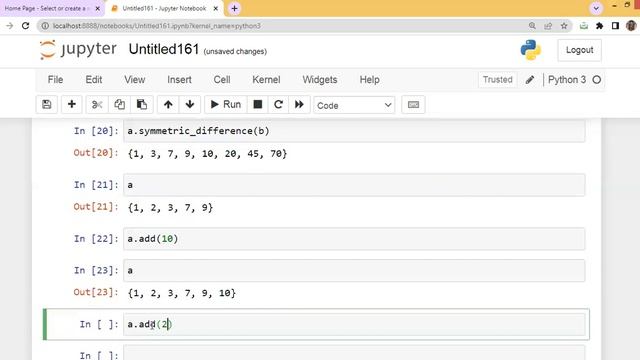The height and width of the screenshot is (360, 640).
Task: Share this page icon in address bar
Action: click(x=548, y=26)
